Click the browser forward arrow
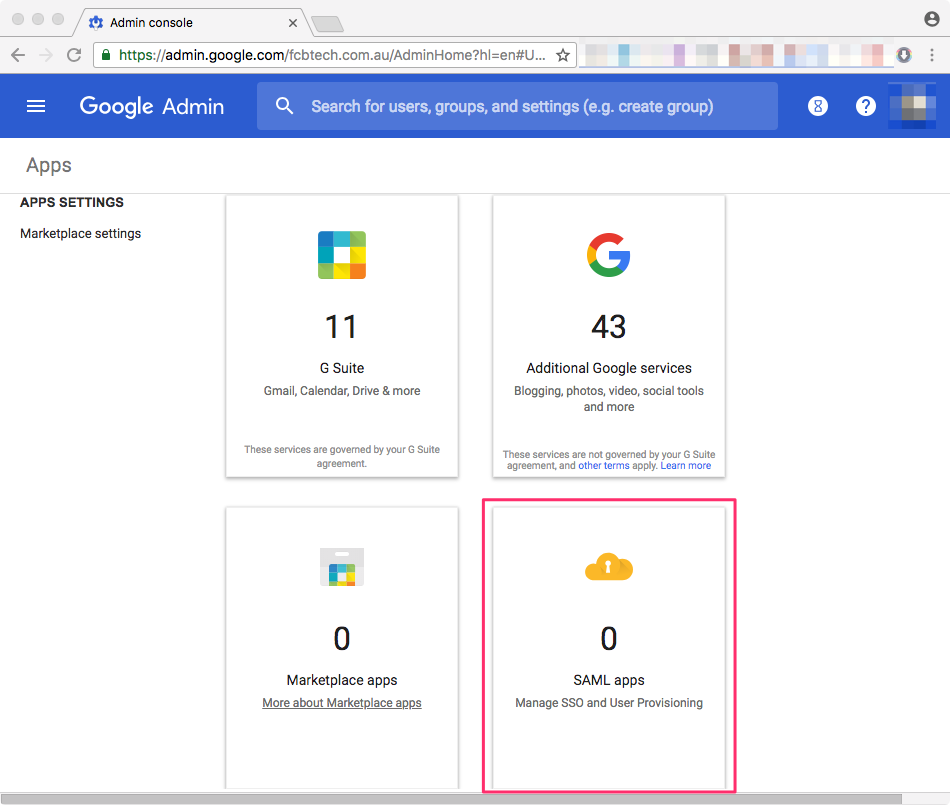The image size is (950, 805). point(46,55)
